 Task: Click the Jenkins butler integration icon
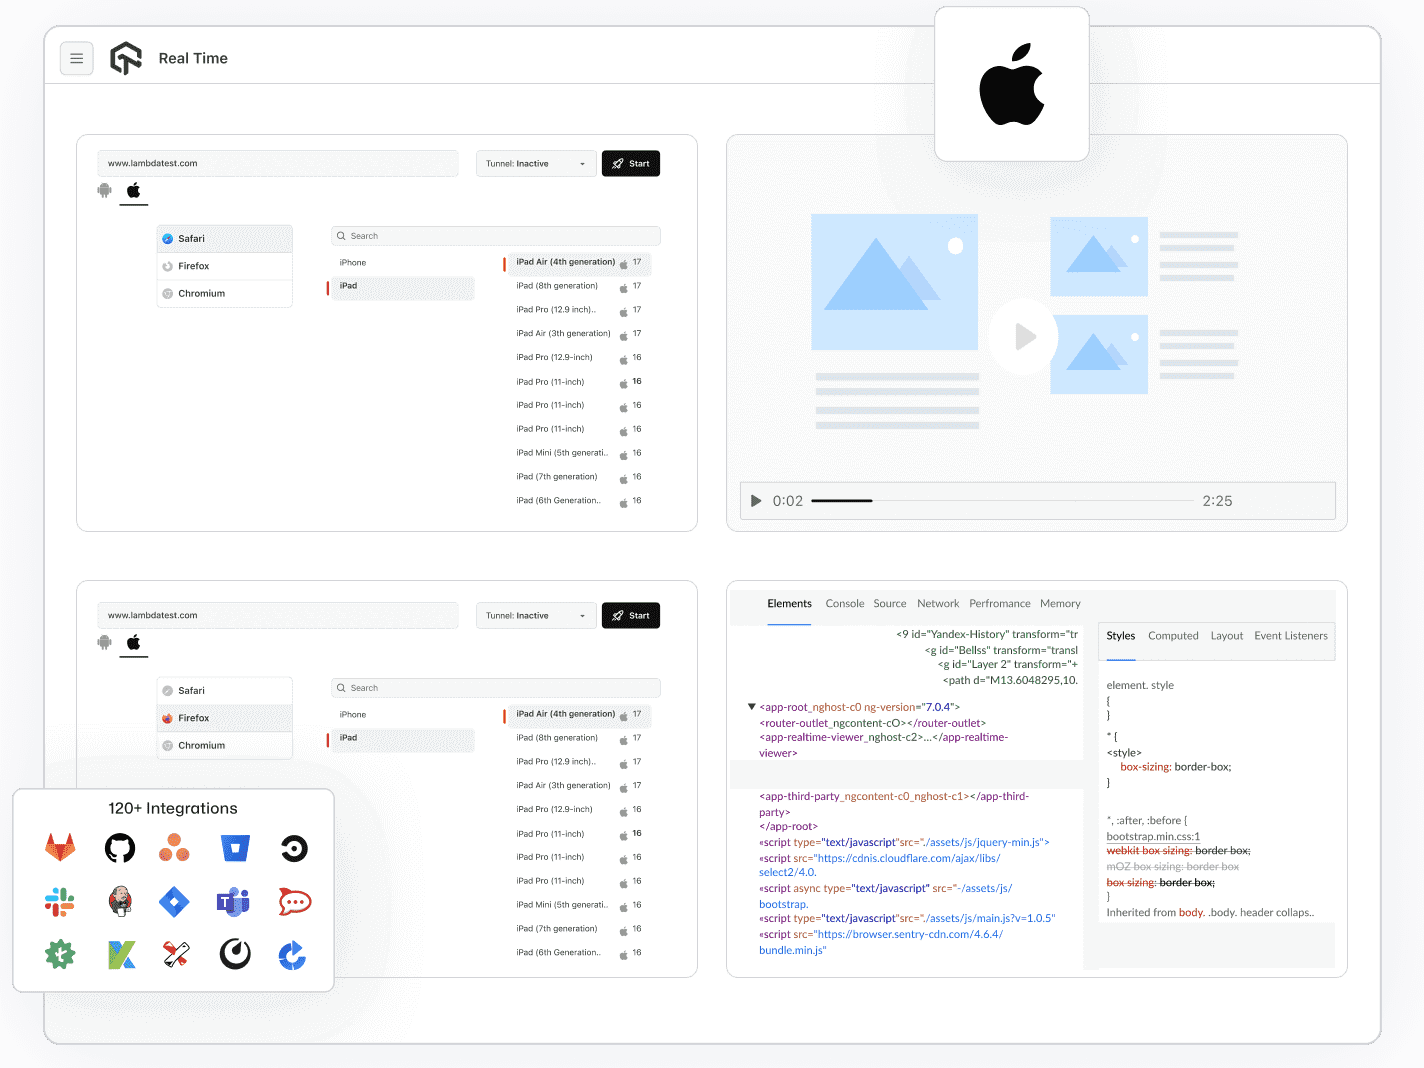tap(120, 902)
